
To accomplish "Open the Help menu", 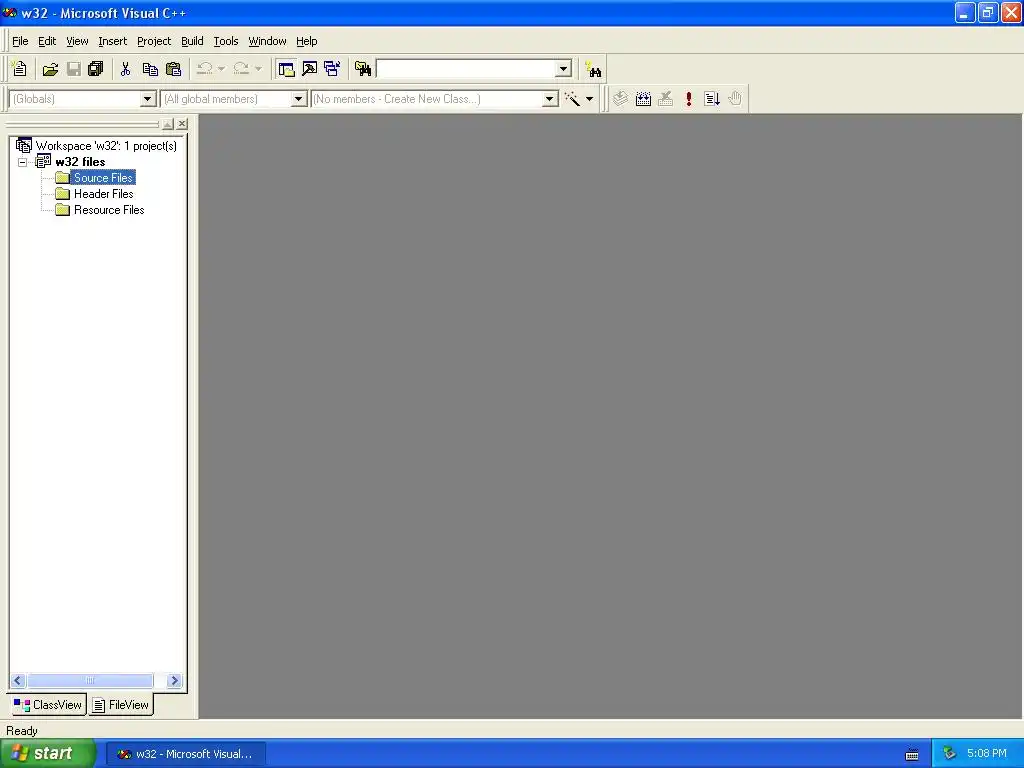I will point(306,41).
